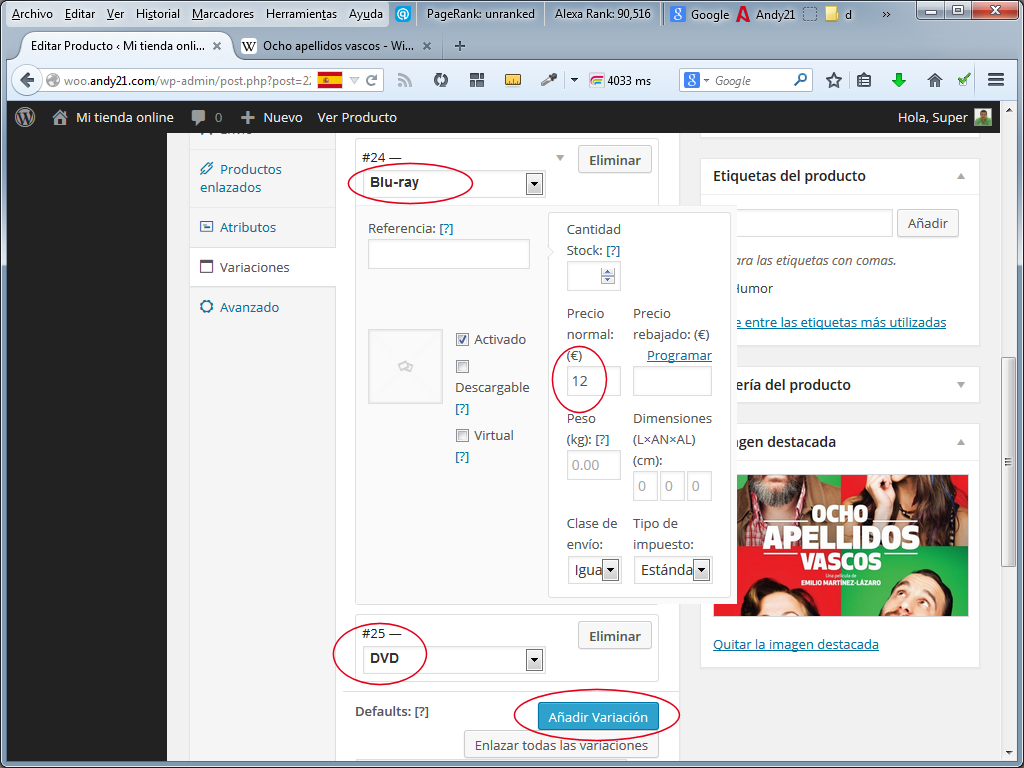Go to browser home page icon
Screen dimensions: 1024x768
coord(935,80)
